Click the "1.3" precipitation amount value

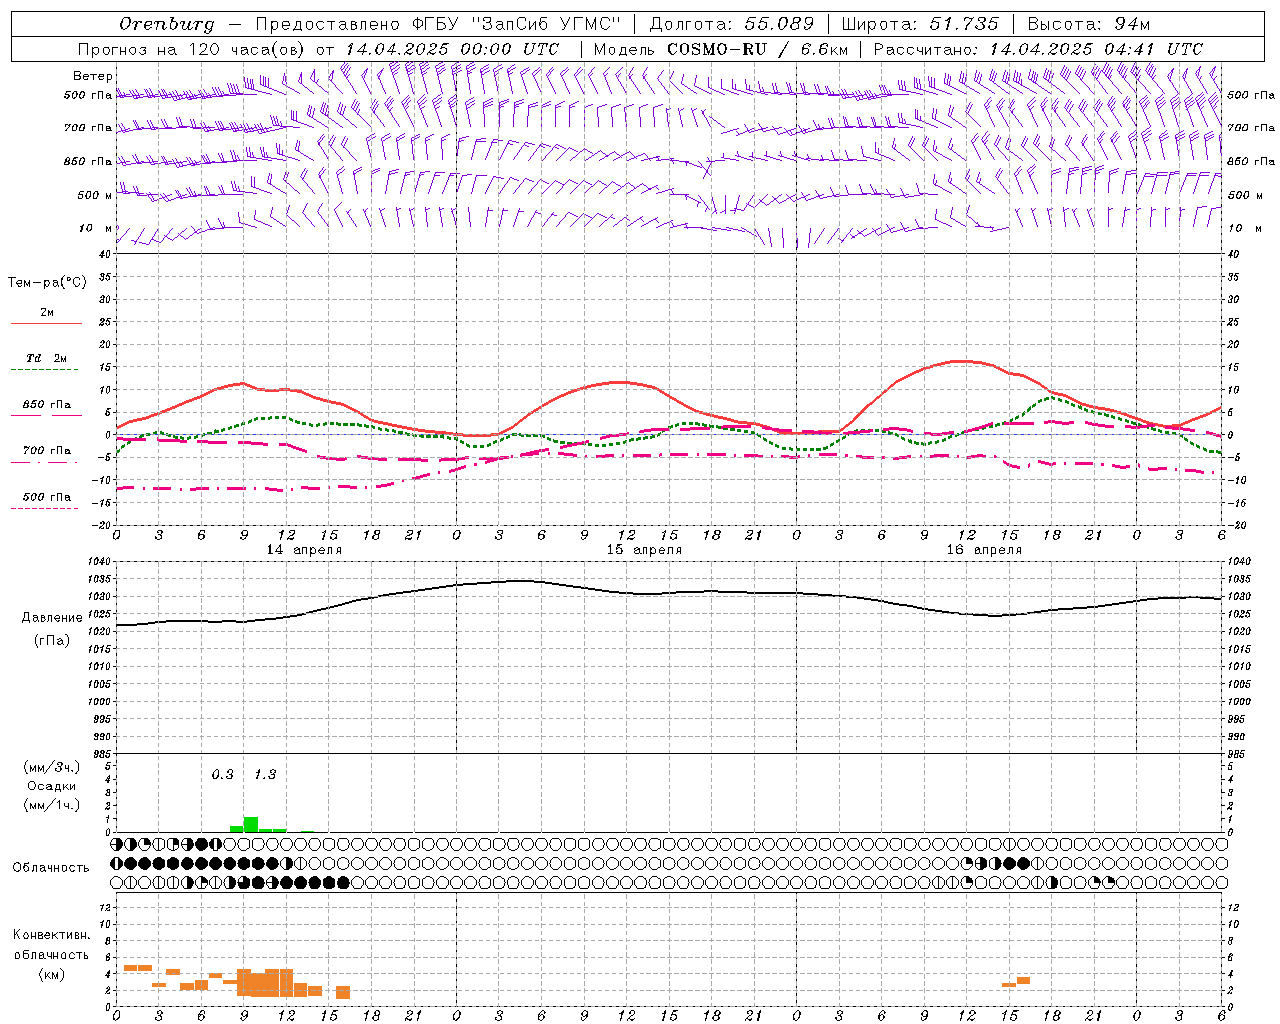point(265,774)
